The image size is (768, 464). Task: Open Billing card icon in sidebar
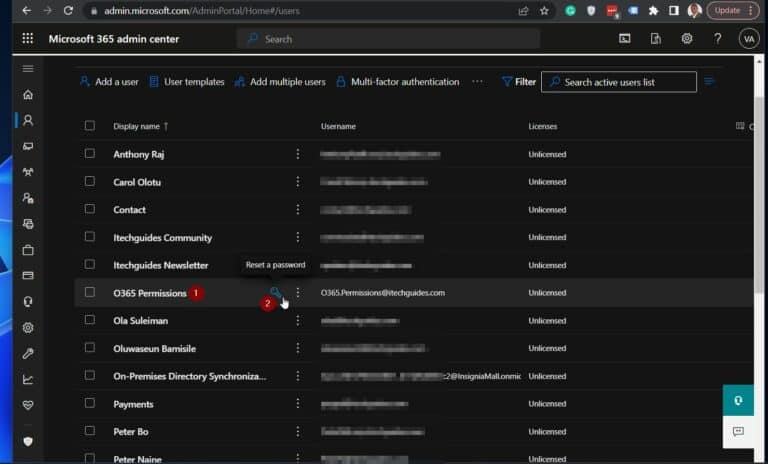click(28, 275)
